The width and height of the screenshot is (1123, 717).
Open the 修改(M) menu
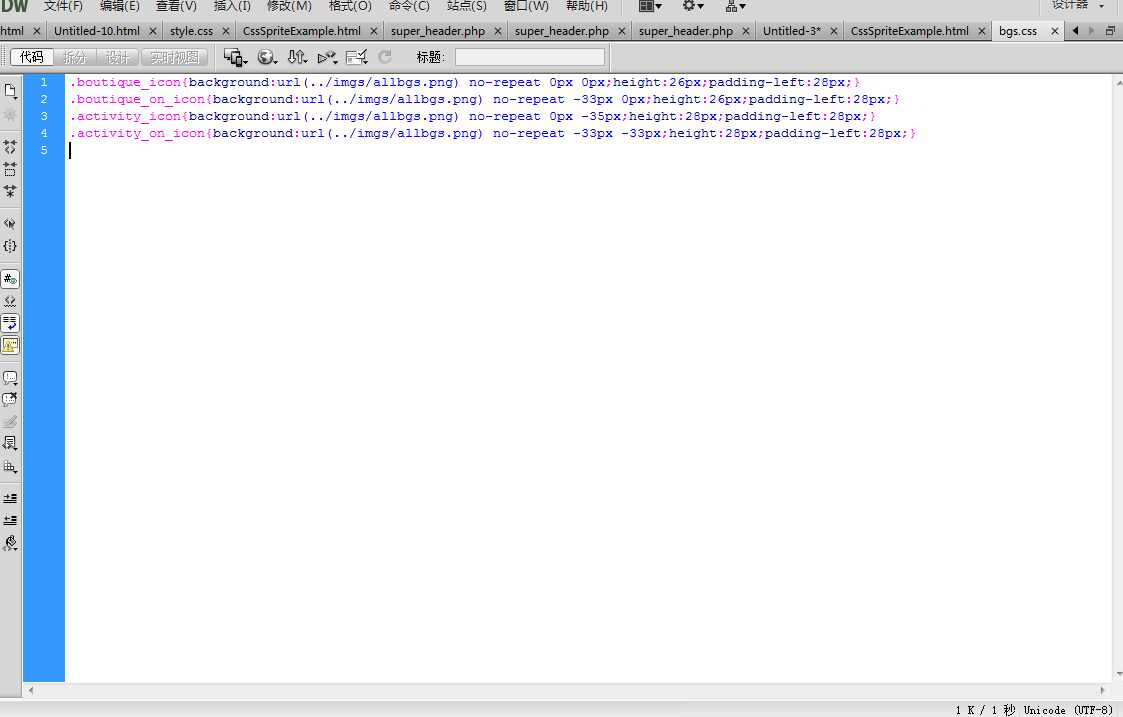tap(289, 6)
